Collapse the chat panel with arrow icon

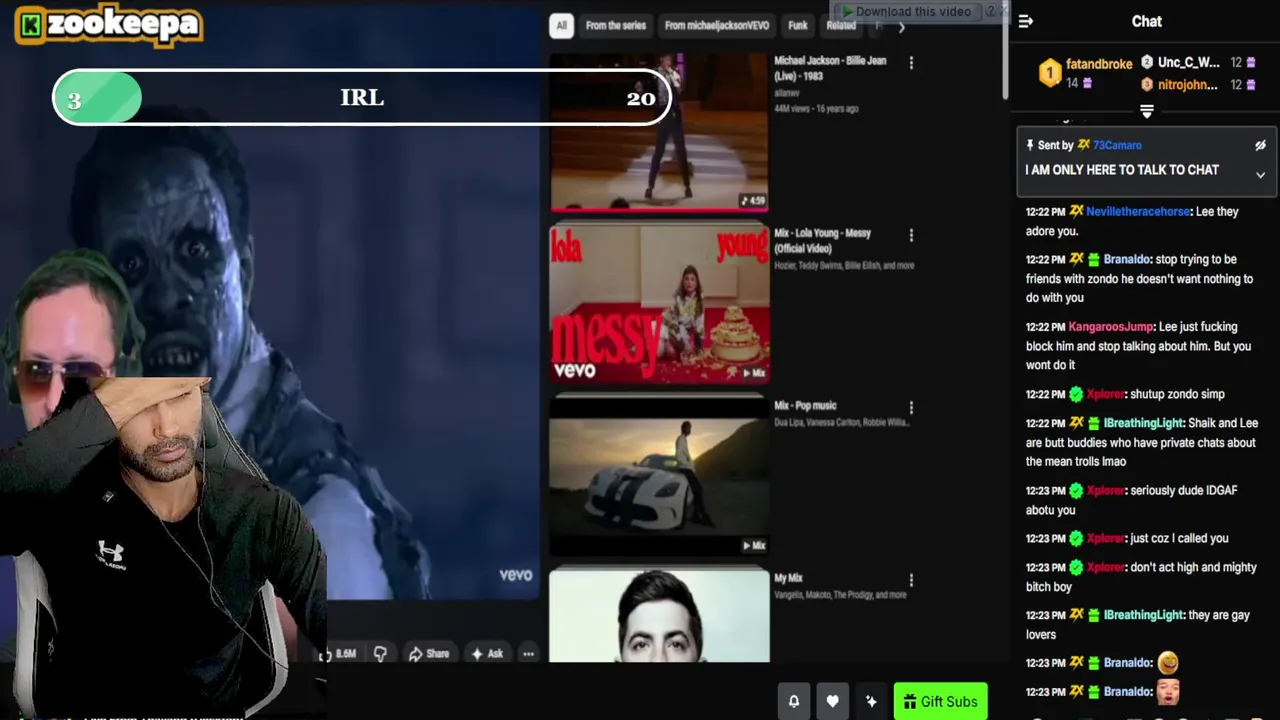(x=1025, y=21)
